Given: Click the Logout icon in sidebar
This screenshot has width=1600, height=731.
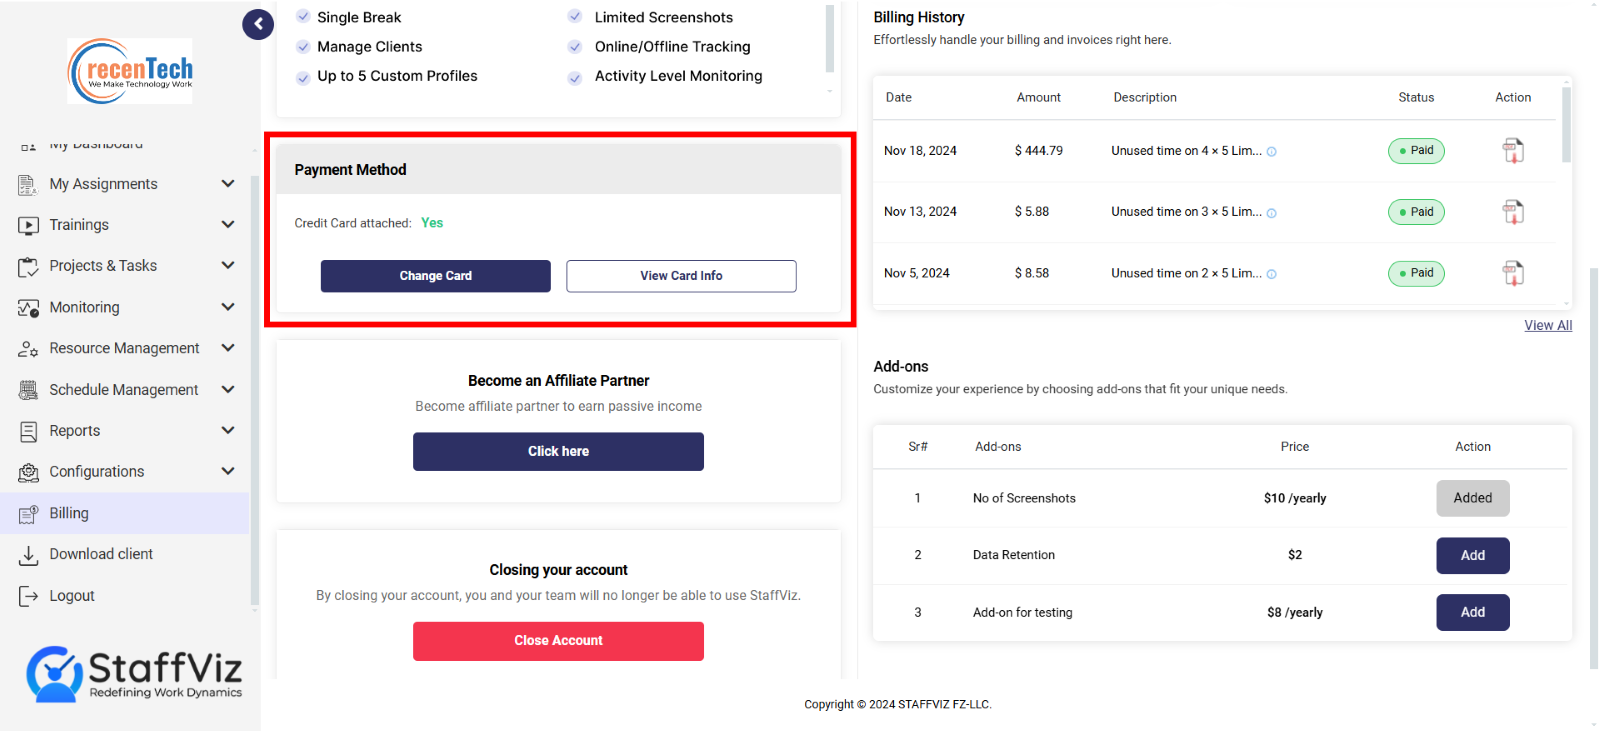Looking at the screenshot, I should pyautogui.click(x=28, y=597).
